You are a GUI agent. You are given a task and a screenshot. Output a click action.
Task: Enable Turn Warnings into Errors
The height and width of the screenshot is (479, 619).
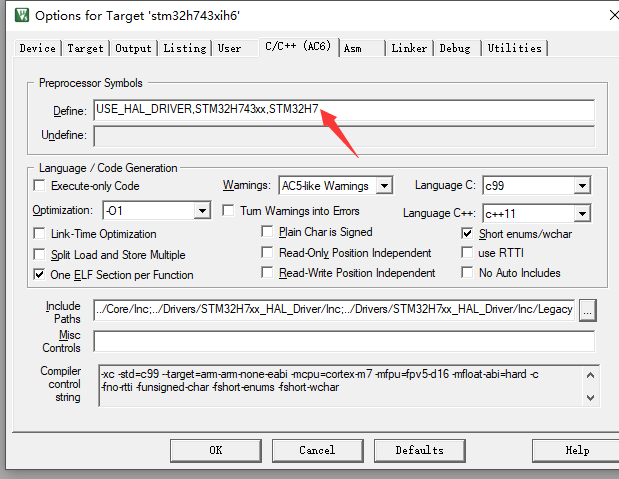click(x=228, y=211)
